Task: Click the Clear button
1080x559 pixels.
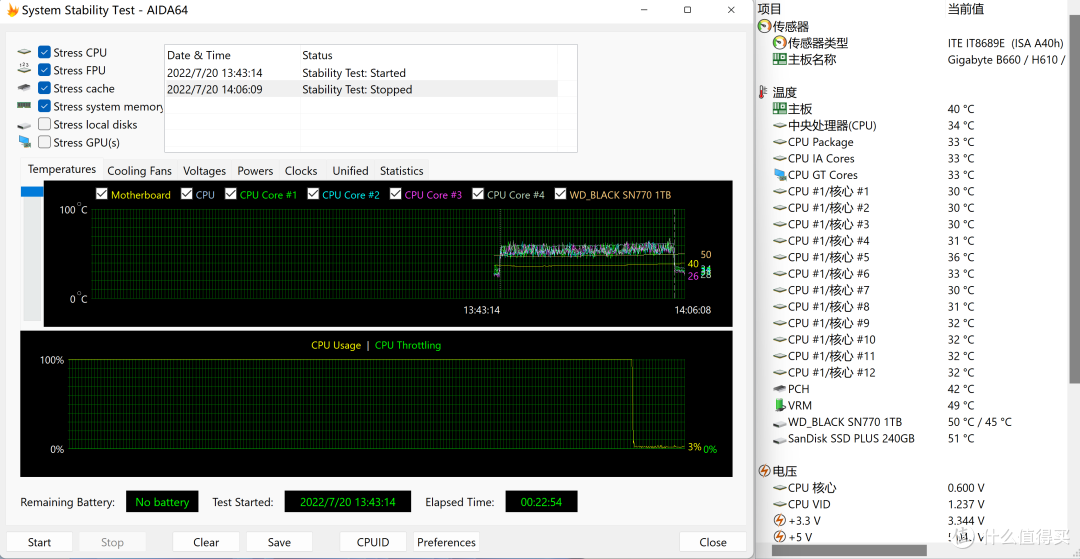Action: [206, 542]
